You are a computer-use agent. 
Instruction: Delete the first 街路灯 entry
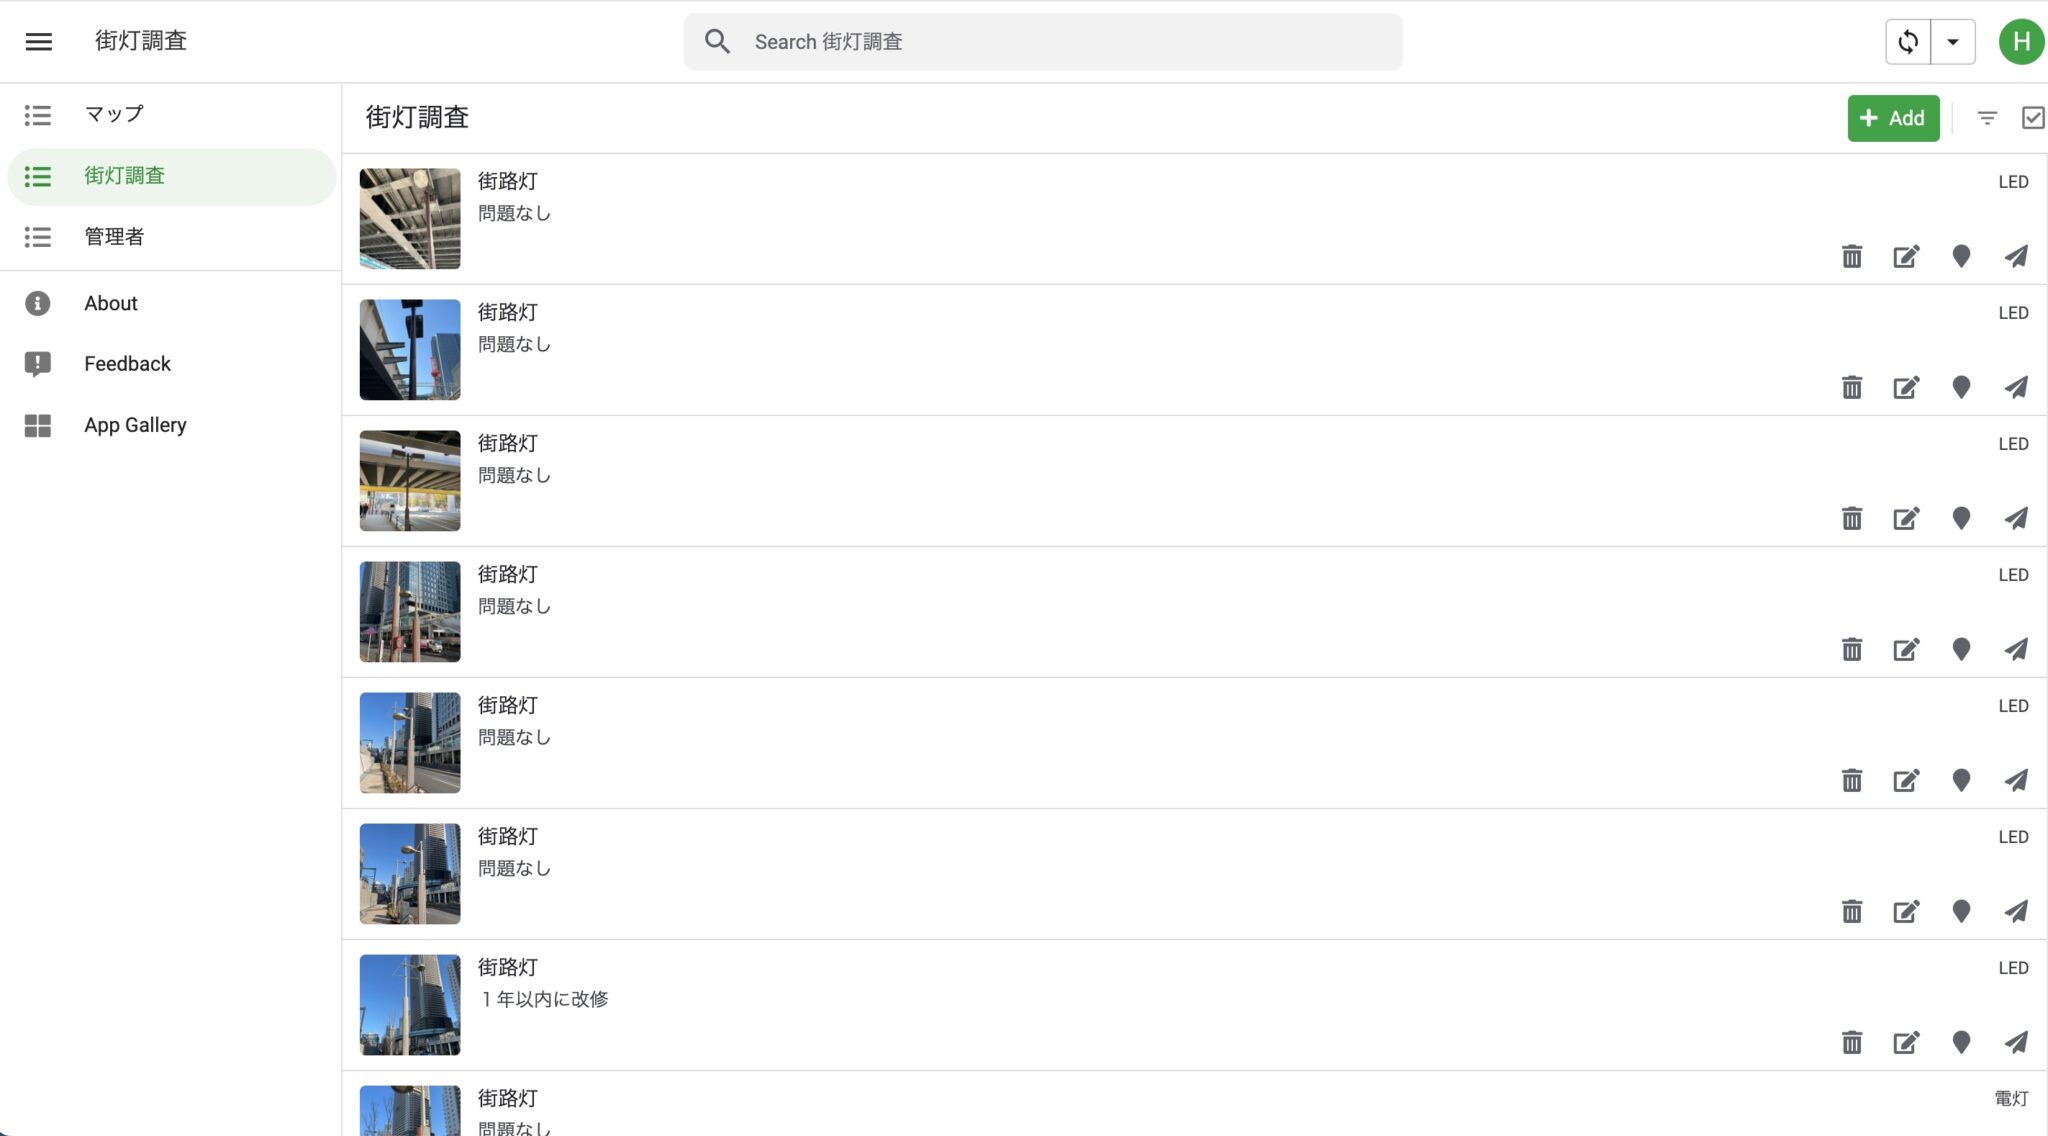click(x=1851, y=256)
